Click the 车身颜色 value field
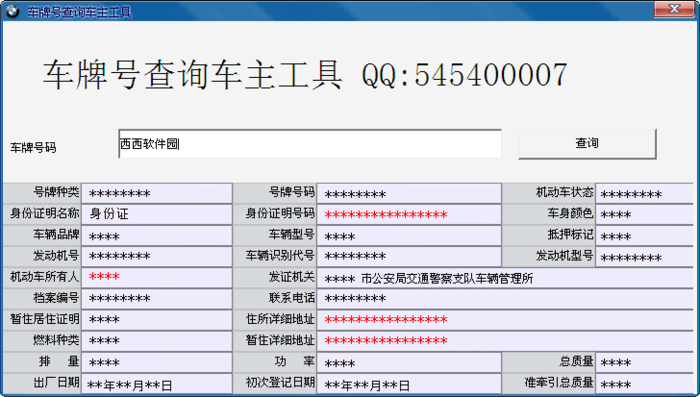This screenshot has width=700, height=397. [x=644, y=214]
